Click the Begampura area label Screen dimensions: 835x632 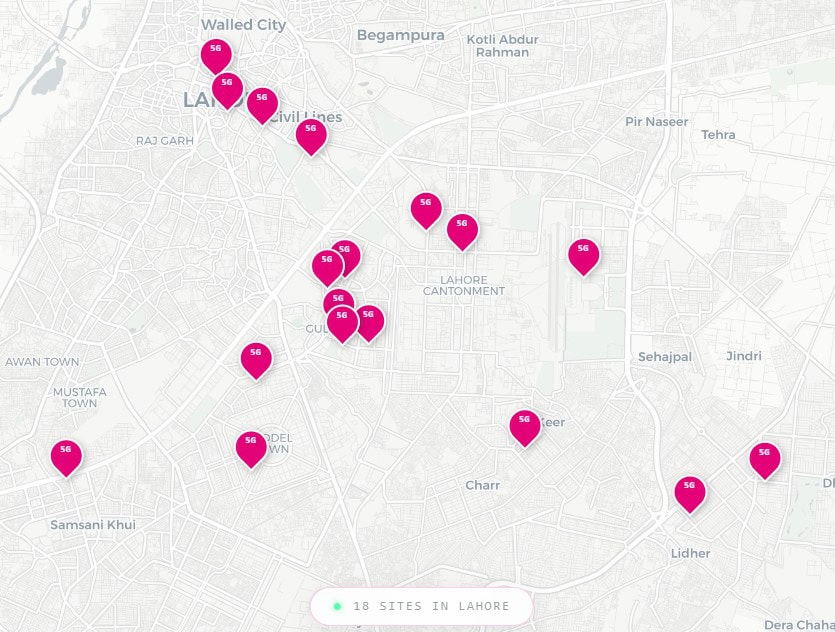[x=400, y=35]
